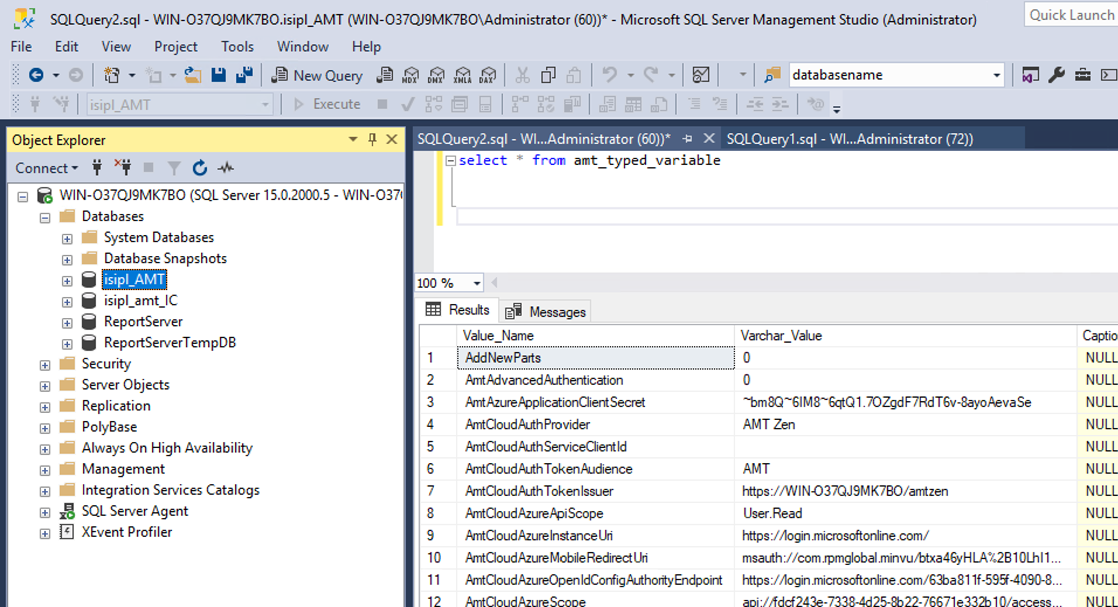1118x607 pixels.
Task: Open the New Project dropdown arrow
Action: pos(132,75)
